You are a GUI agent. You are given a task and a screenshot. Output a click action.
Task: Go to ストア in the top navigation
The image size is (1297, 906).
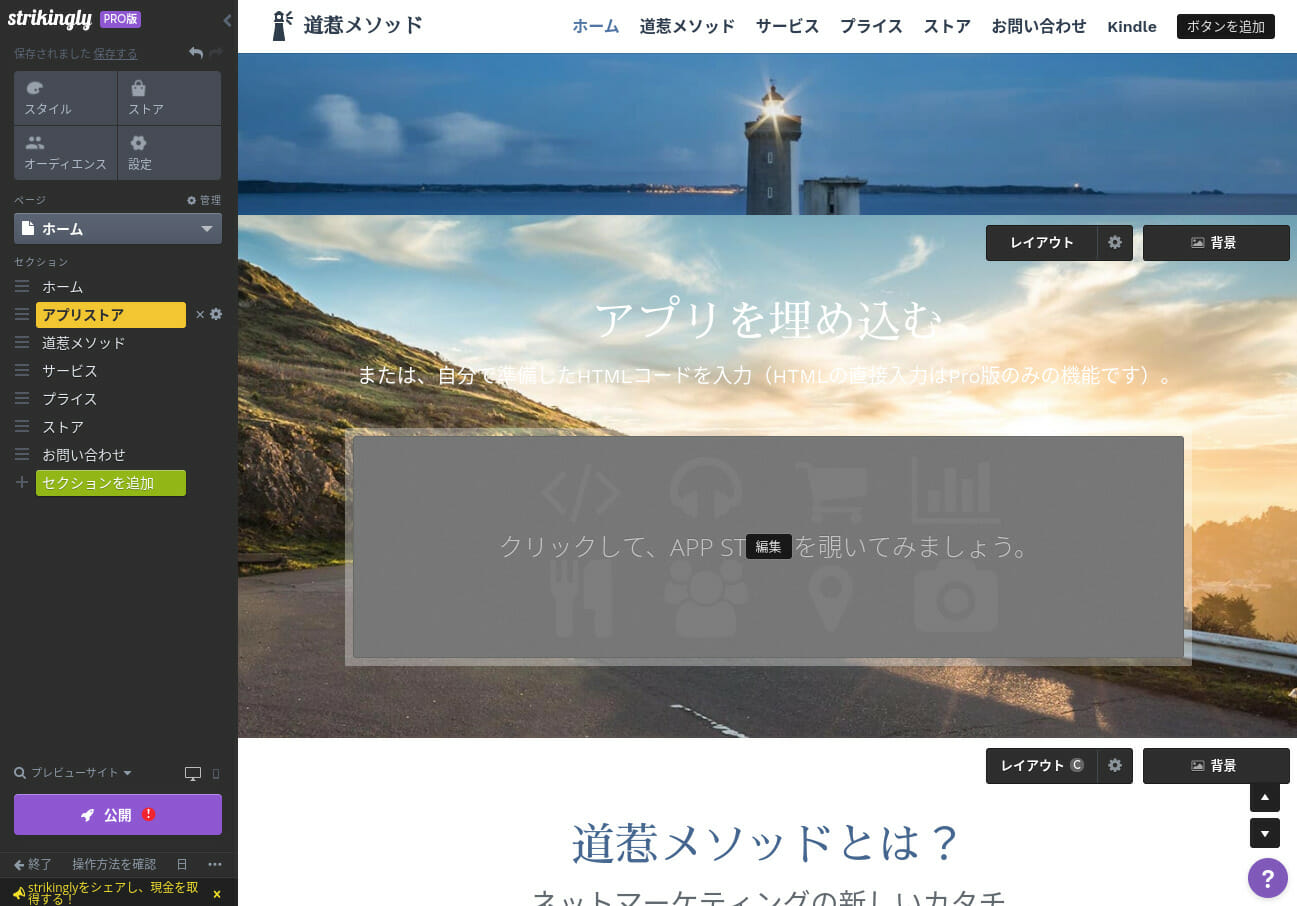[x=947, y=27]
